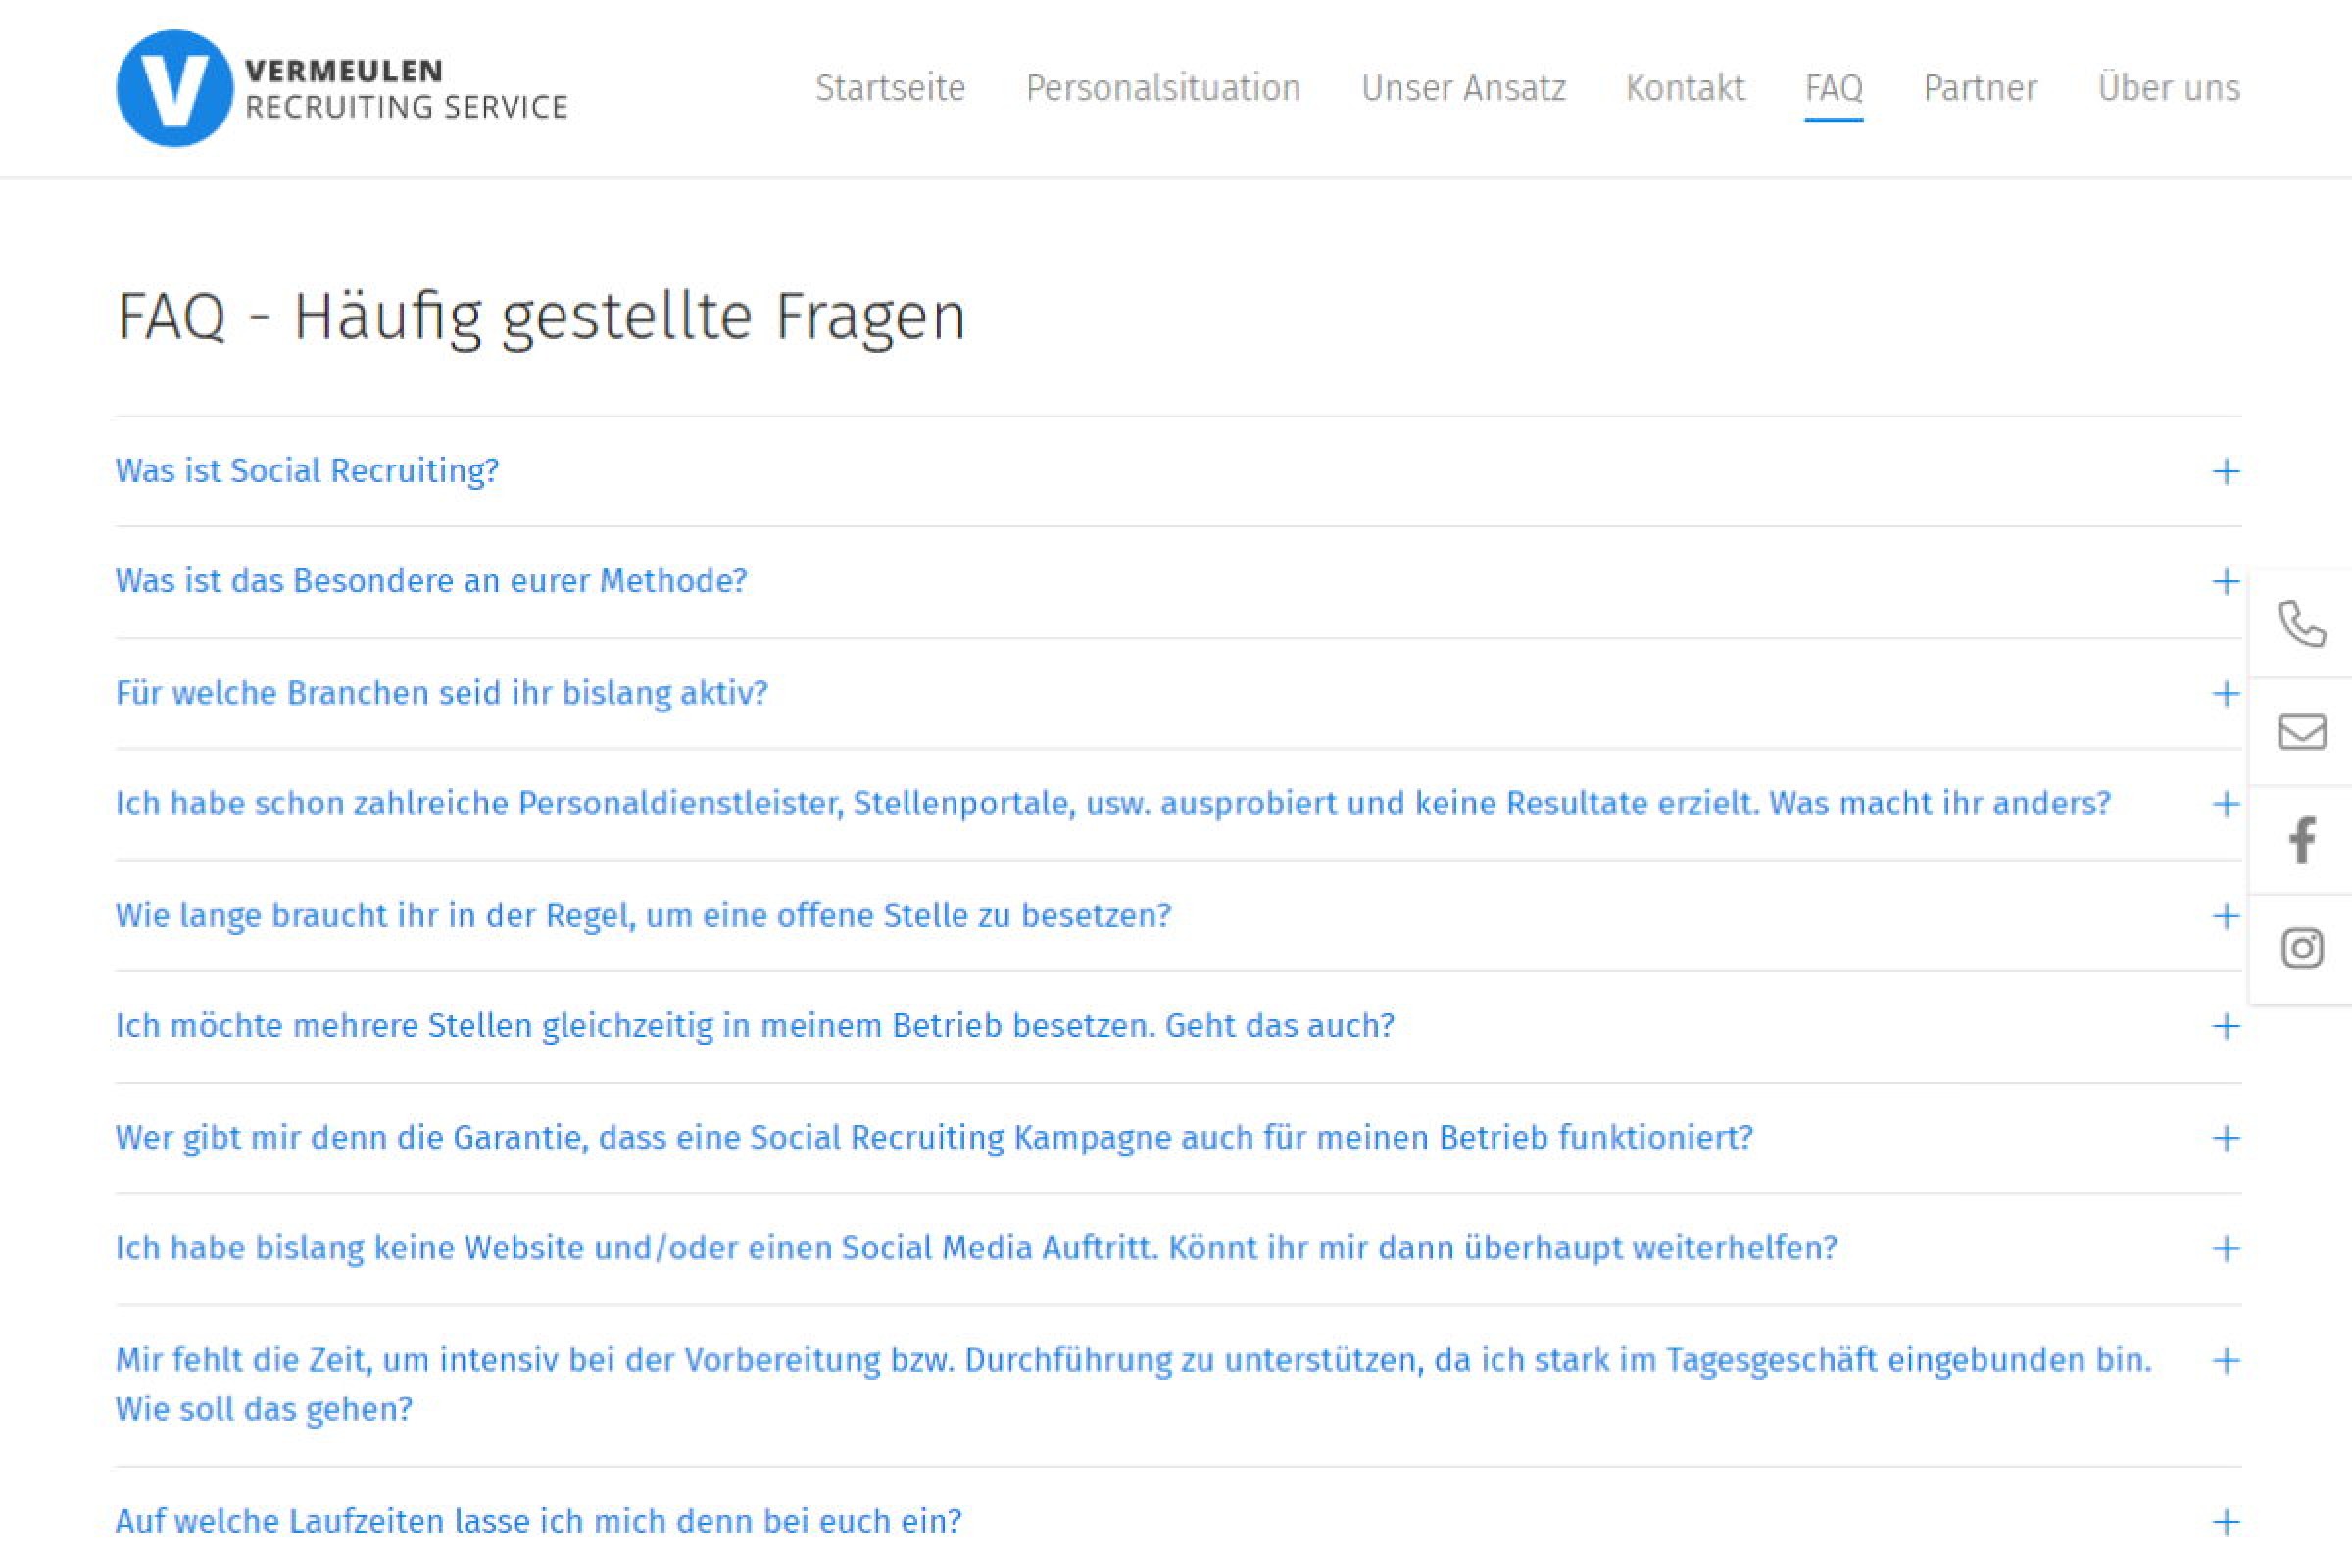Click the Vermeulen Recruiting Service logo
Screen dimensions: 2352x1568
point(341,88)
